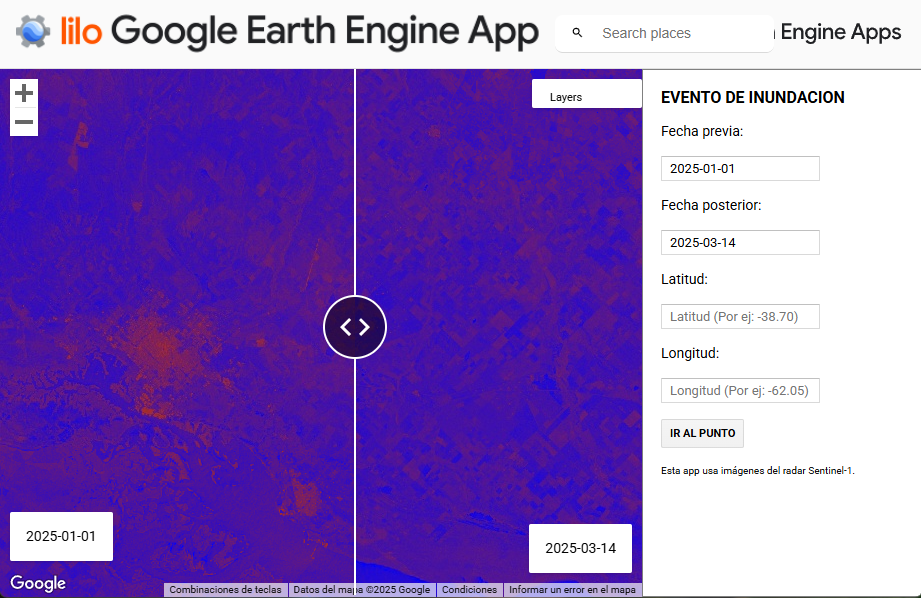This screenshot has width=921, height=598.
Task: Click the Fecha posterior date field
Action: [740, 243]
